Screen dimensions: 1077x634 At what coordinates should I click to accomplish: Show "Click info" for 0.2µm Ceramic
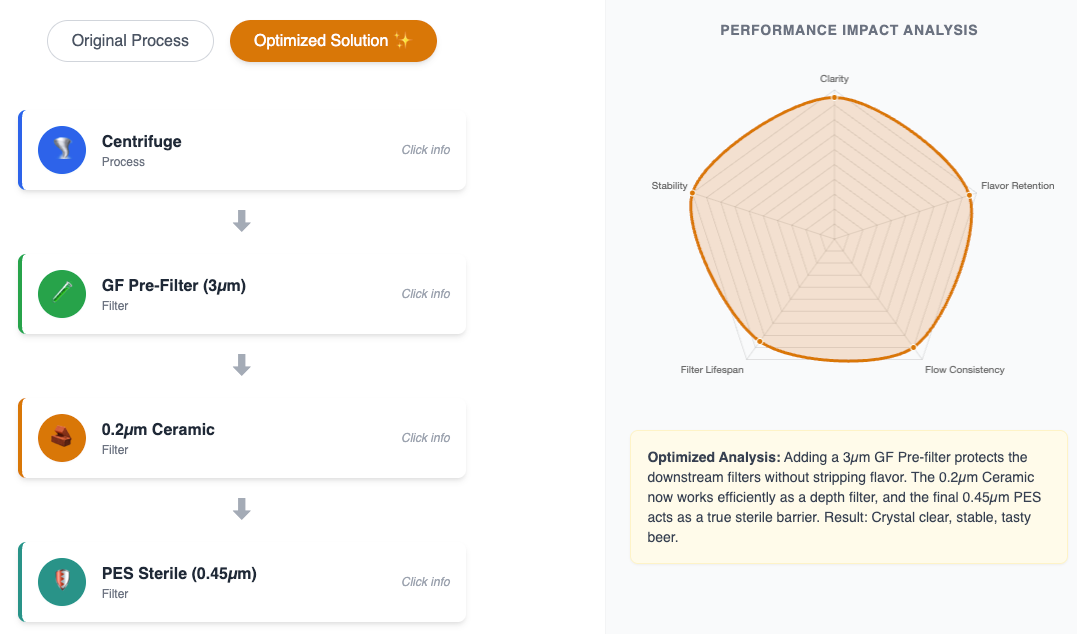[x=426, y=438]
